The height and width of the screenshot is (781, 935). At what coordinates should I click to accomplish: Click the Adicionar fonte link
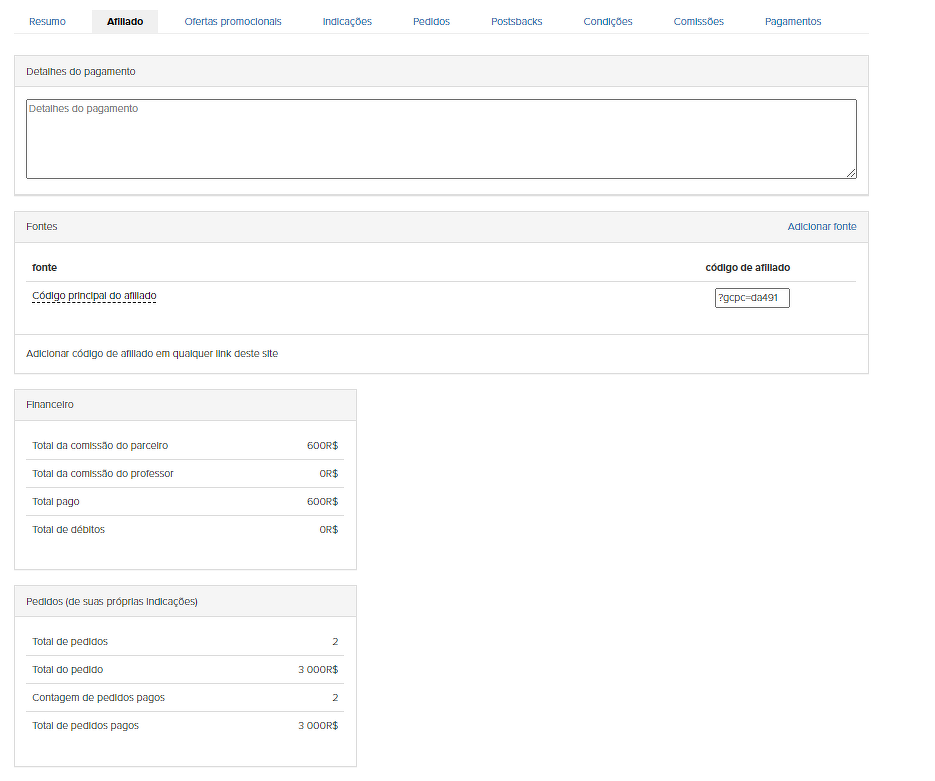pos(821,227)
